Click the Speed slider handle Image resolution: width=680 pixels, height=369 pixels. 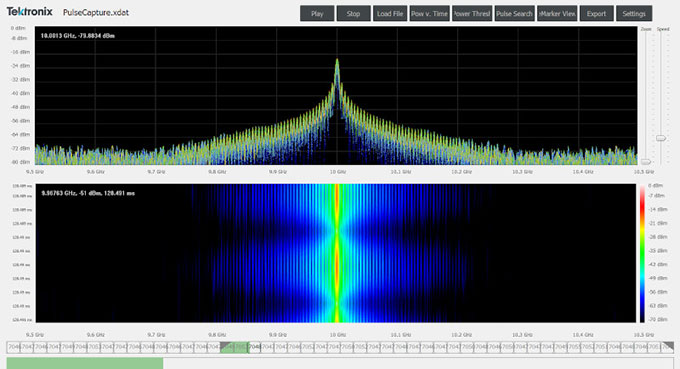click(x=661, y=138)
